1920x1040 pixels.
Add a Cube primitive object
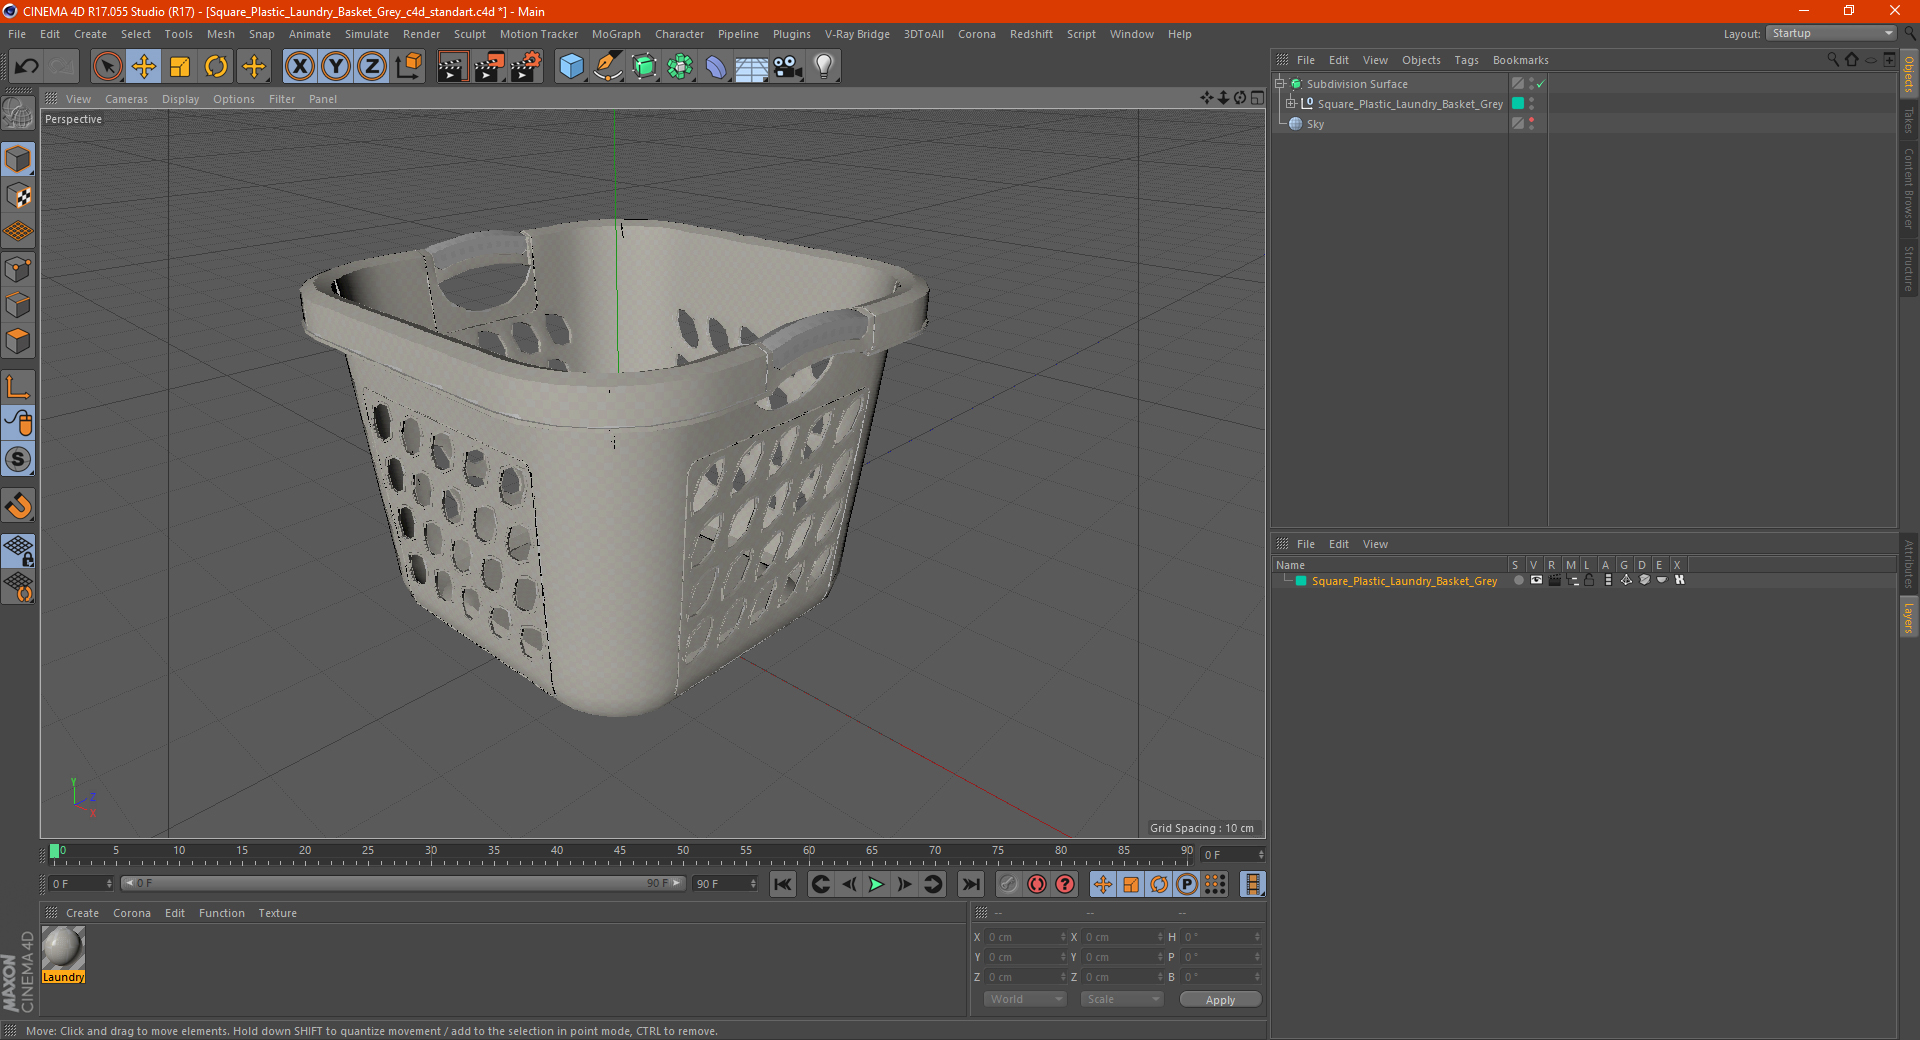coord(571,67)
